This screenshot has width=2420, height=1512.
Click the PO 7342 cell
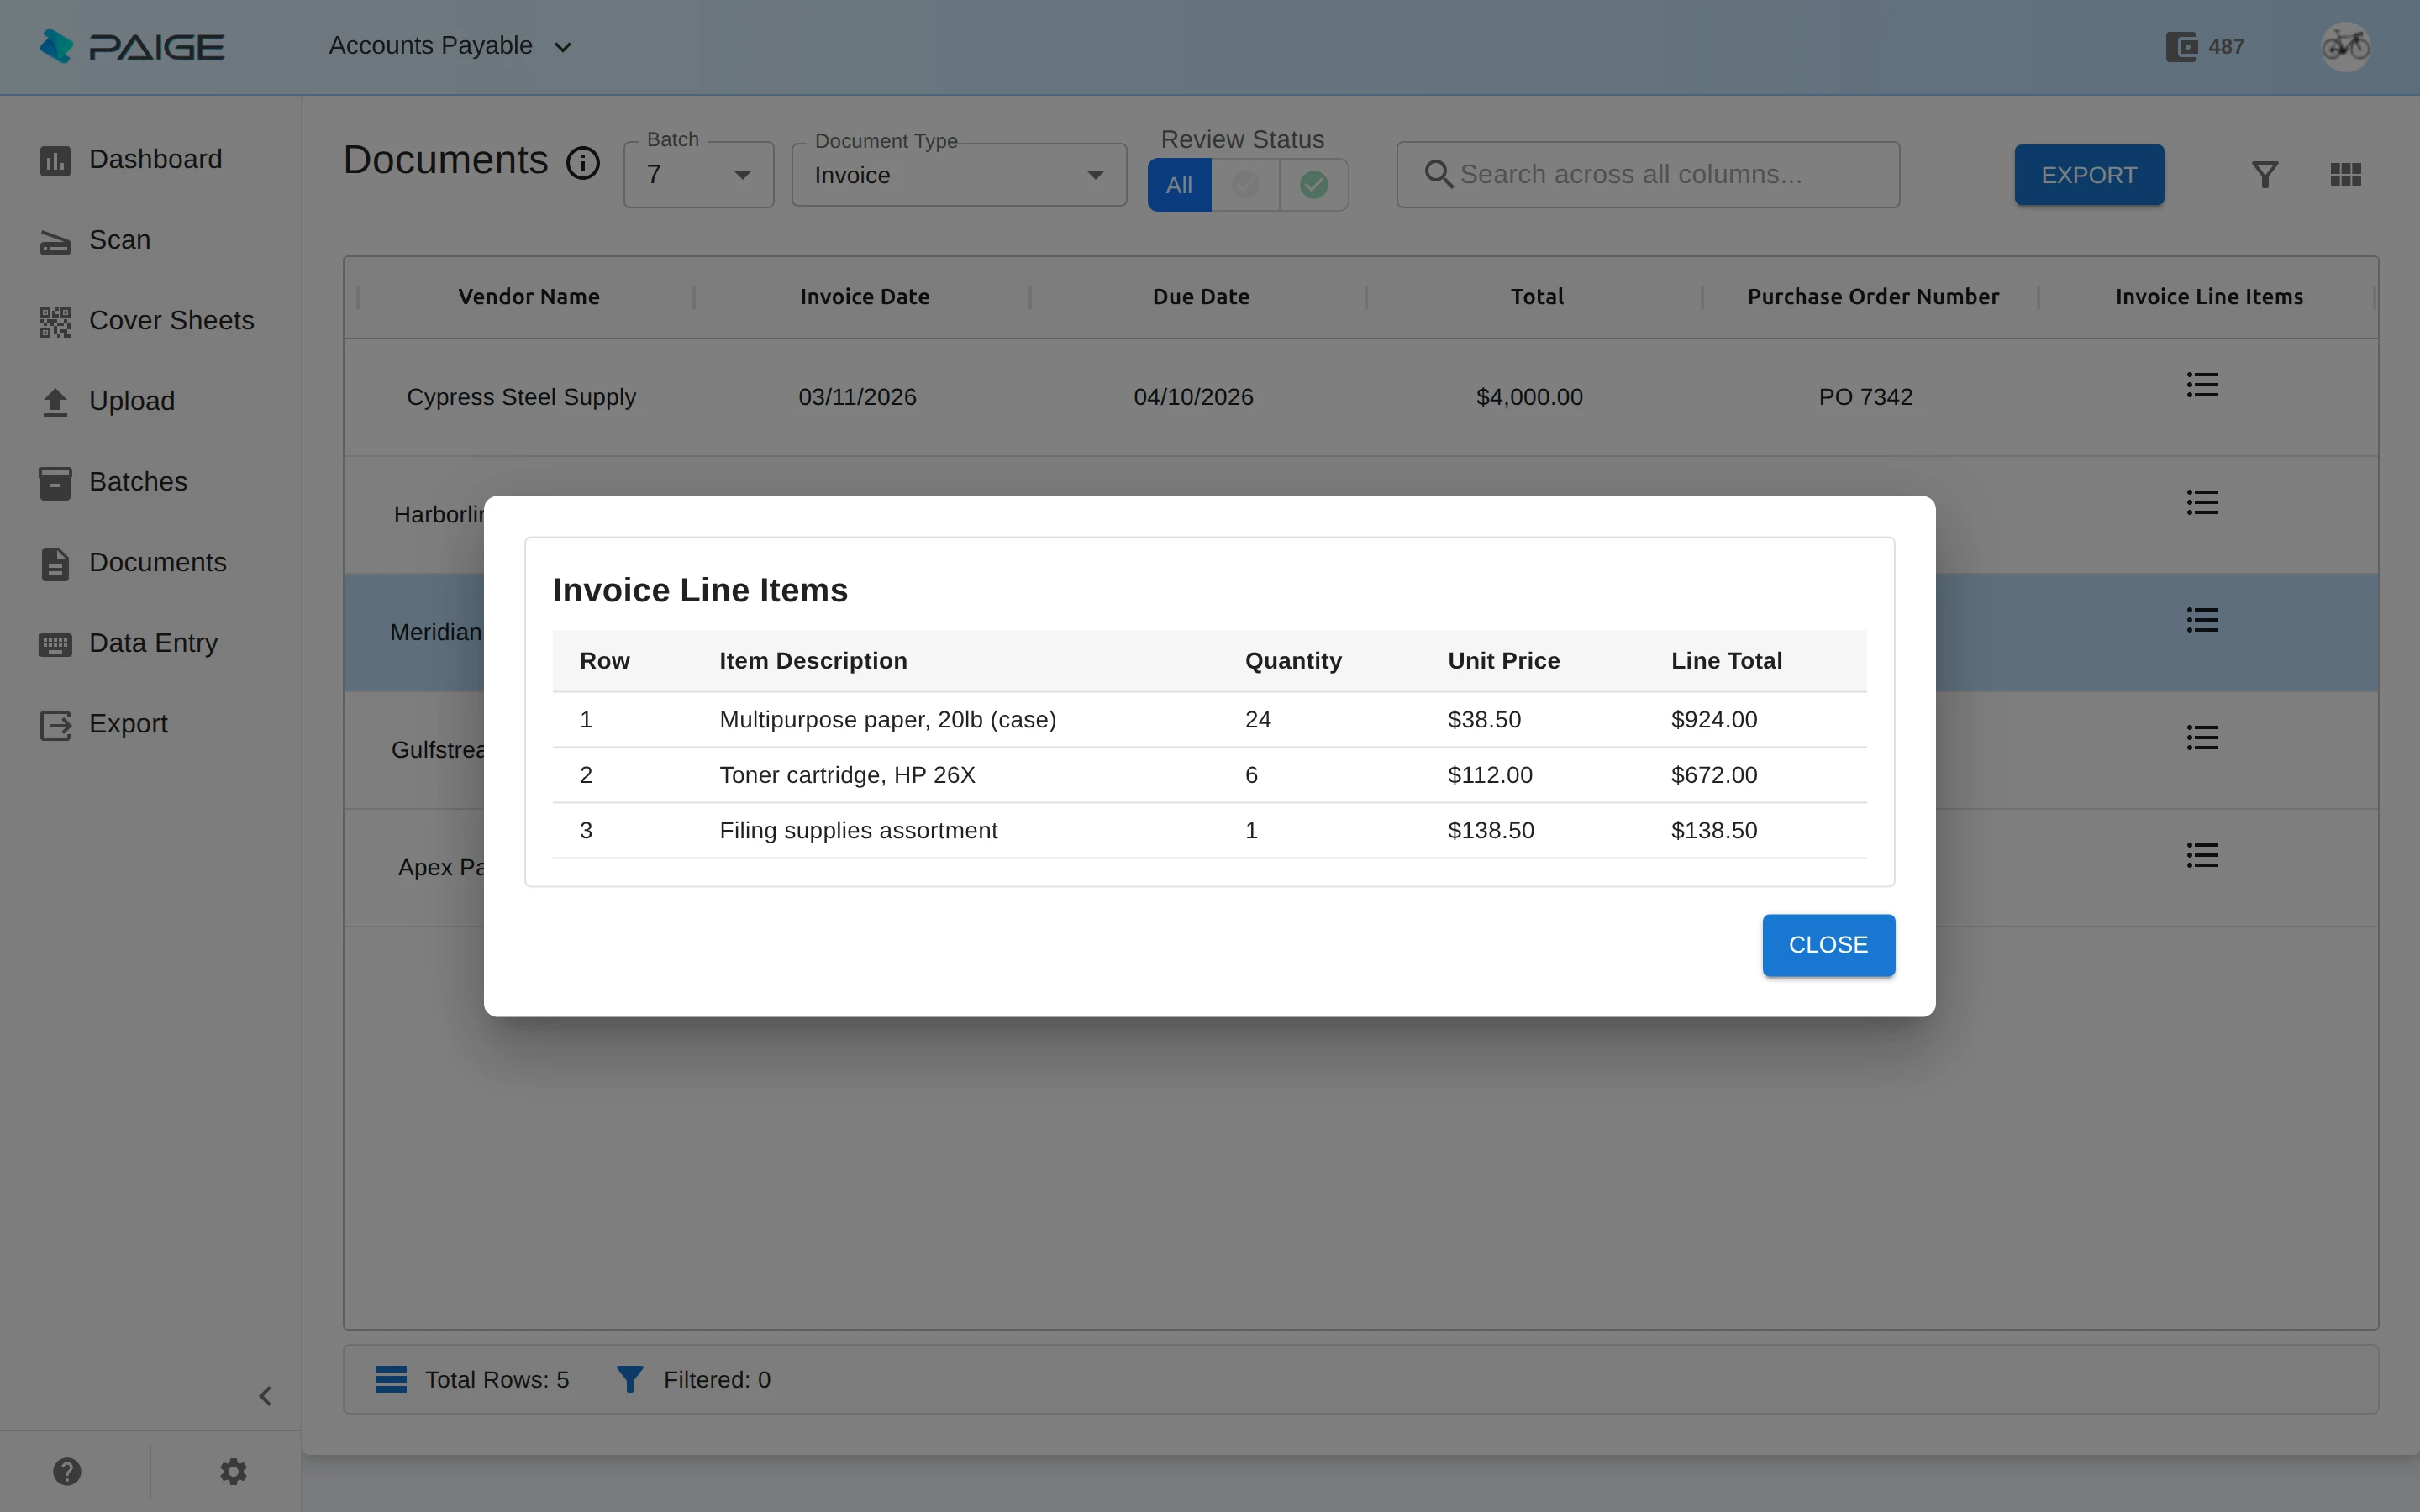coord(1865,397)
